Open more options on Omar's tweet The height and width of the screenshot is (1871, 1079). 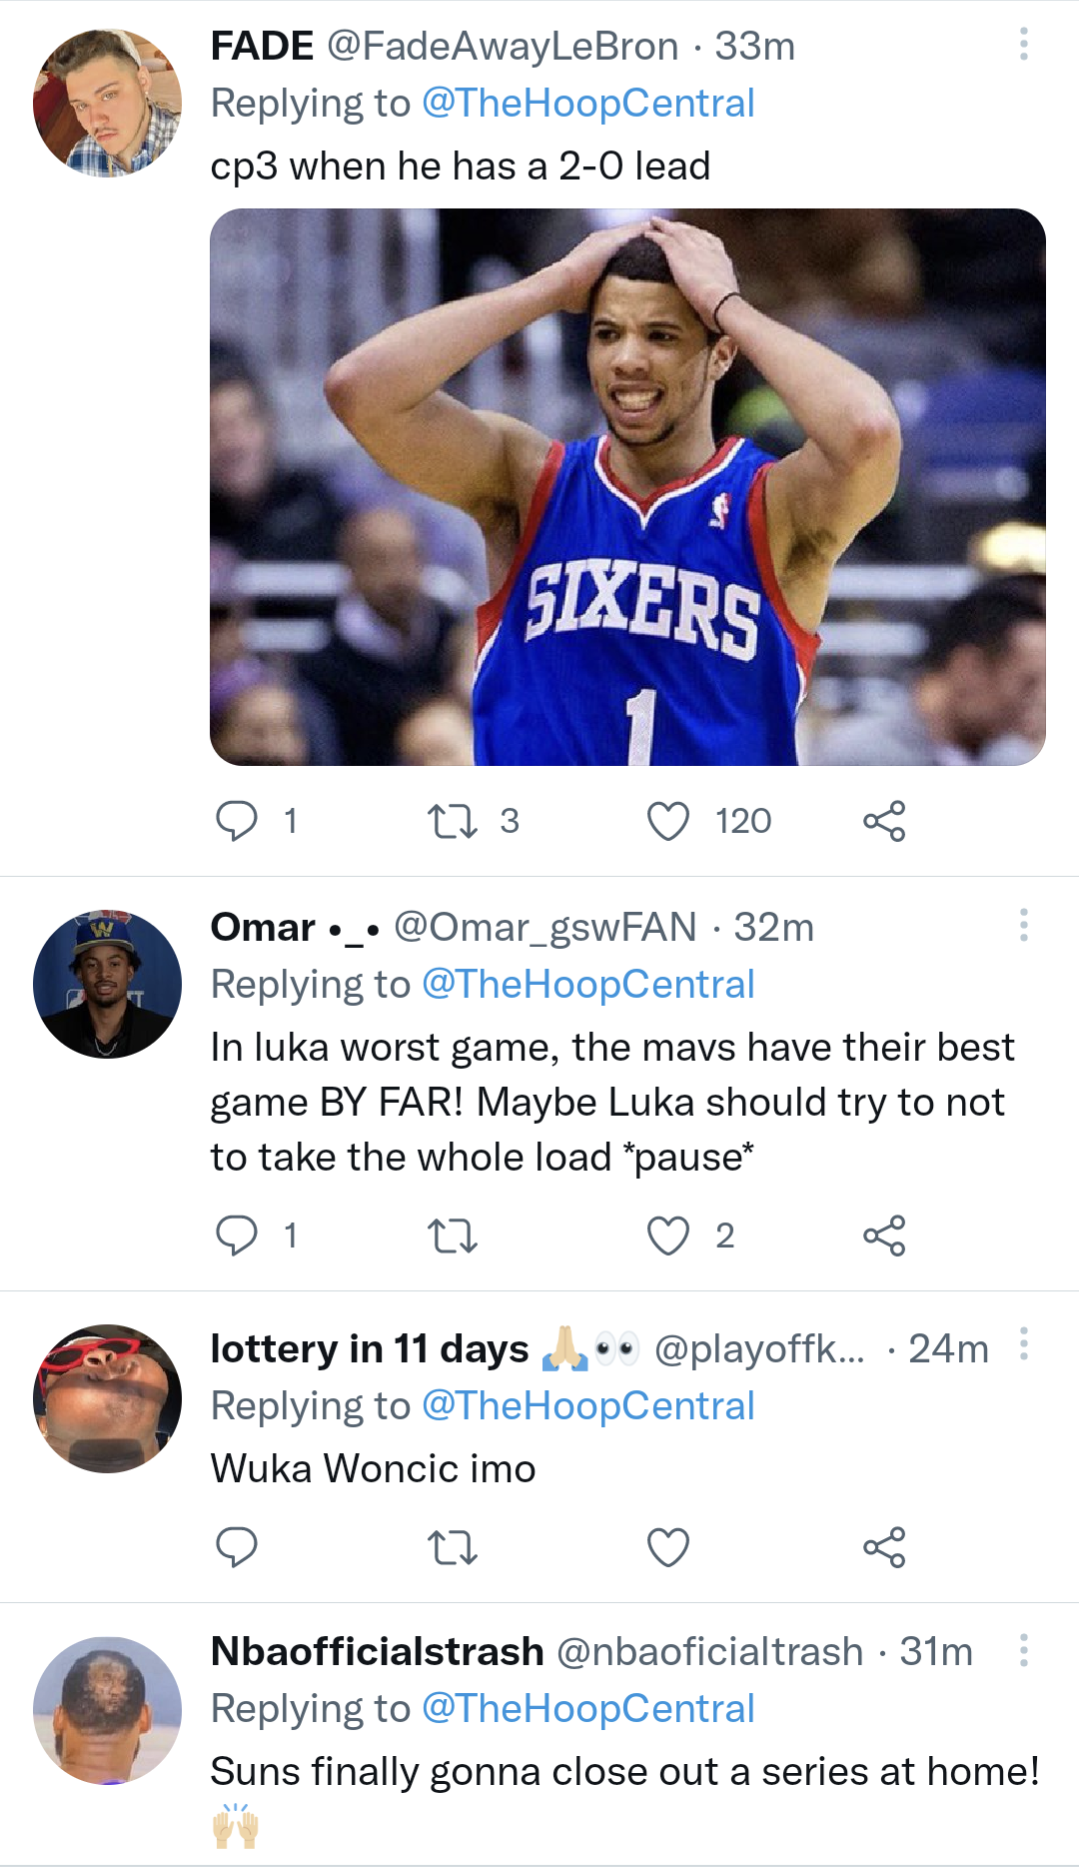[1023, 925]
